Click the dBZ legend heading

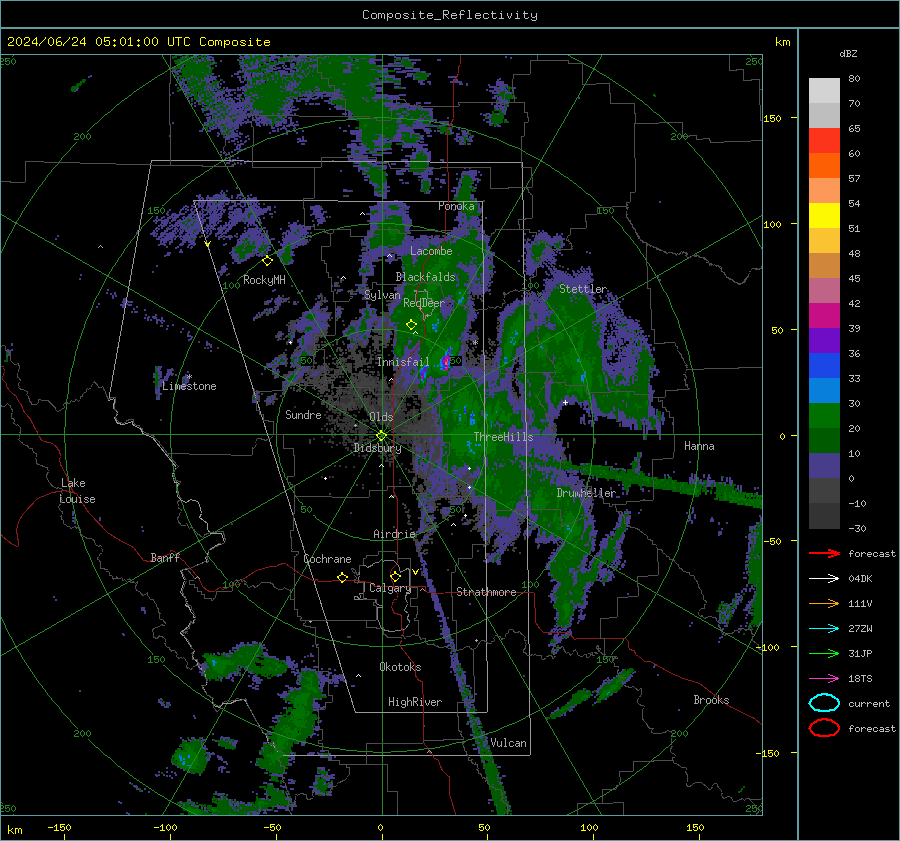[x=848, y=53]
